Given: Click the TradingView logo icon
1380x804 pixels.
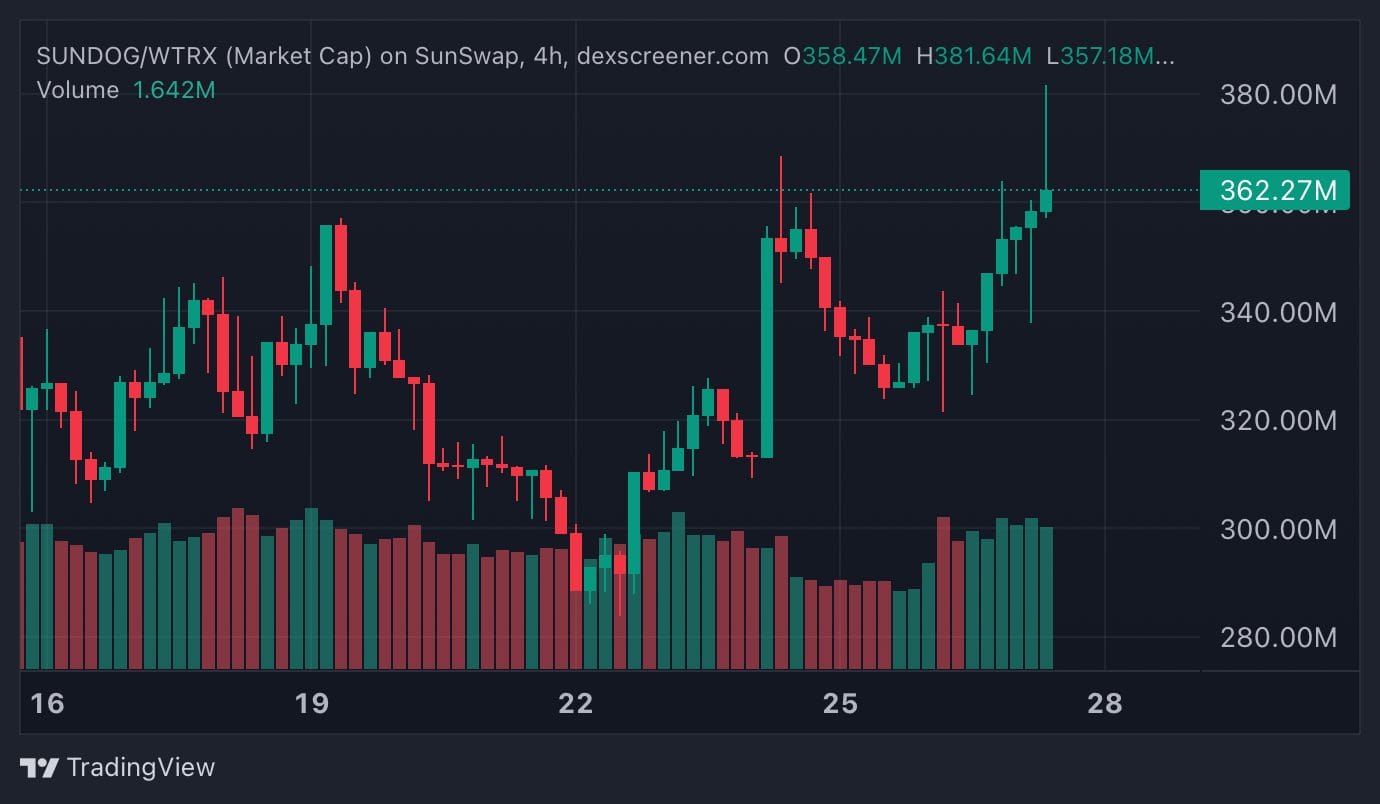Looking at the screenshot, I should click(x=39, y=768).
